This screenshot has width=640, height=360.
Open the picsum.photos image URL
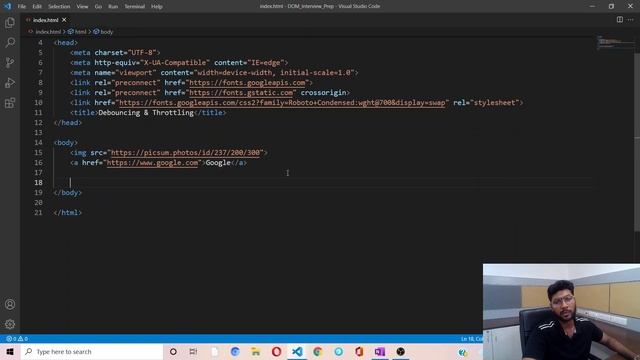(x=185, y=153)
